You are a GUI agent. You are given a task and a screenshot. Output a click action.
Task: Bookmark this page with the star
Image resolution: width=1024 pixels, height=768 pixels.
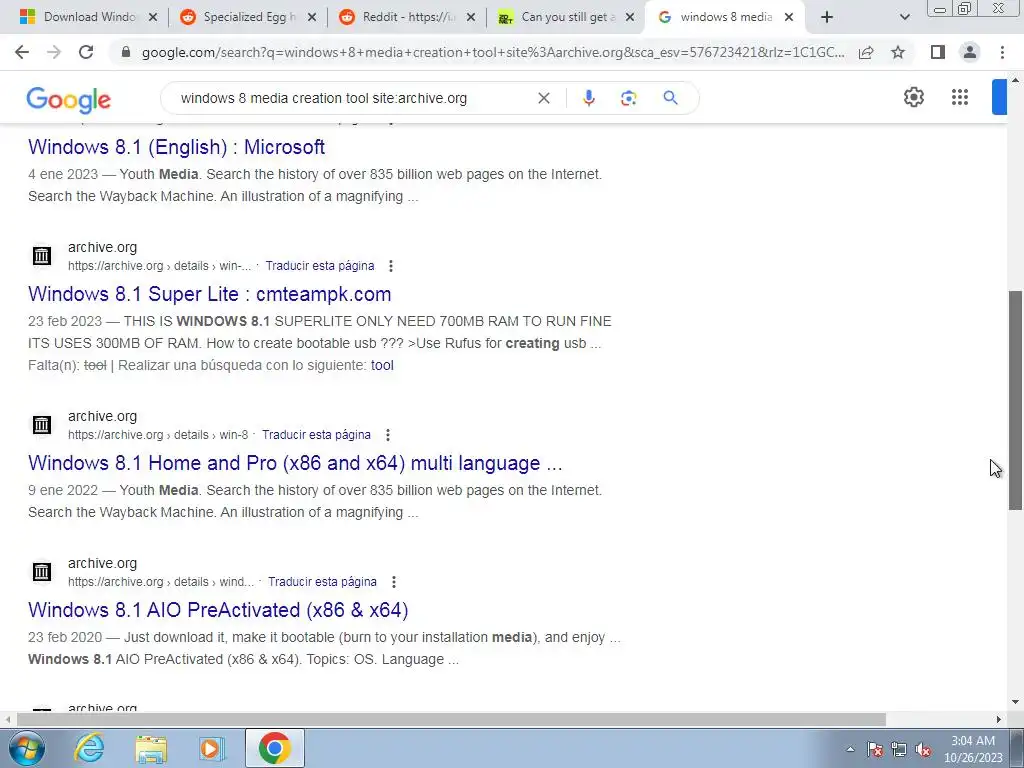[898, 52]
